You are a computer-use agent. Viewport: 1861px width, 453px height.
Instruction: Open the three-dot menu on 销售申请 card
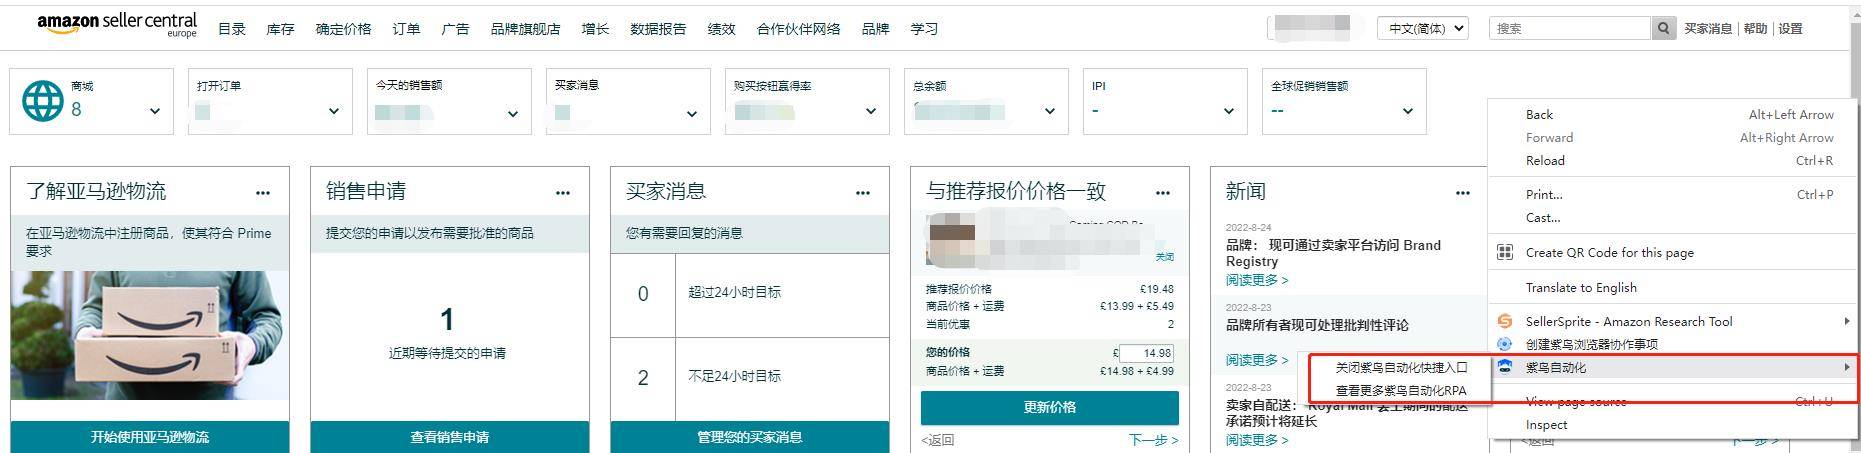(x=563, y=193)
